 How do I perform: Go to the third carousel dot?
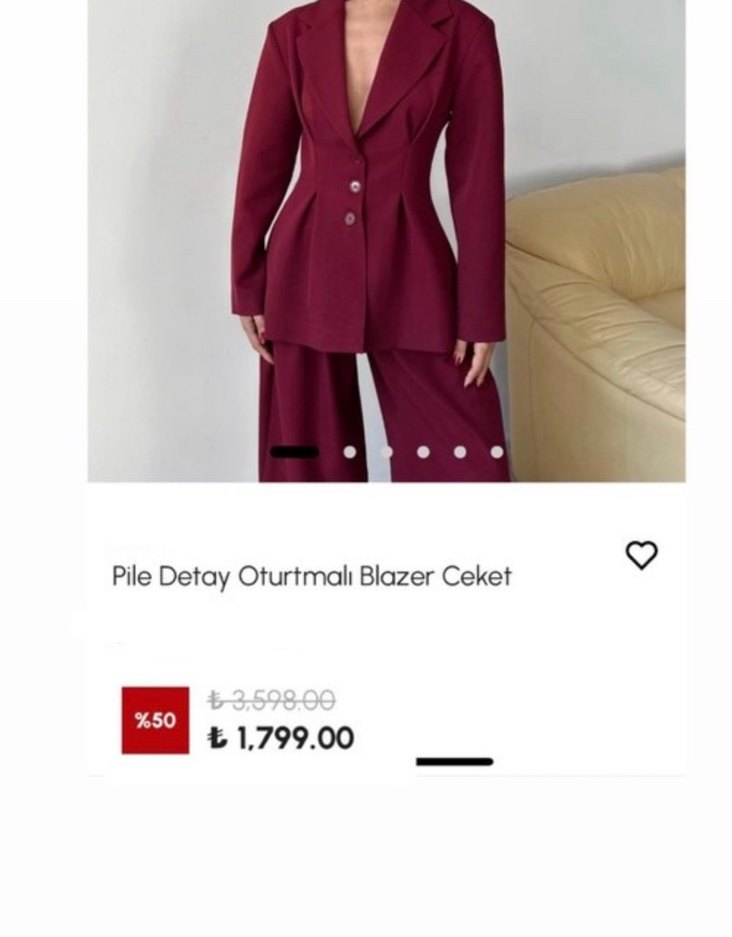[x=387, y=452]
